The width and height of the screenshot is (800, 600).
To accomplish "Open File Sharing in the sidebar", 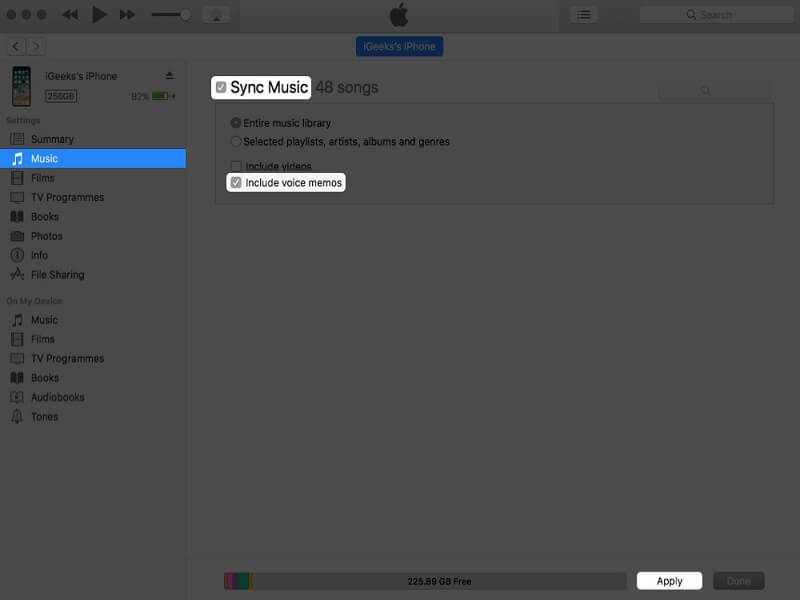I will 93,275.
